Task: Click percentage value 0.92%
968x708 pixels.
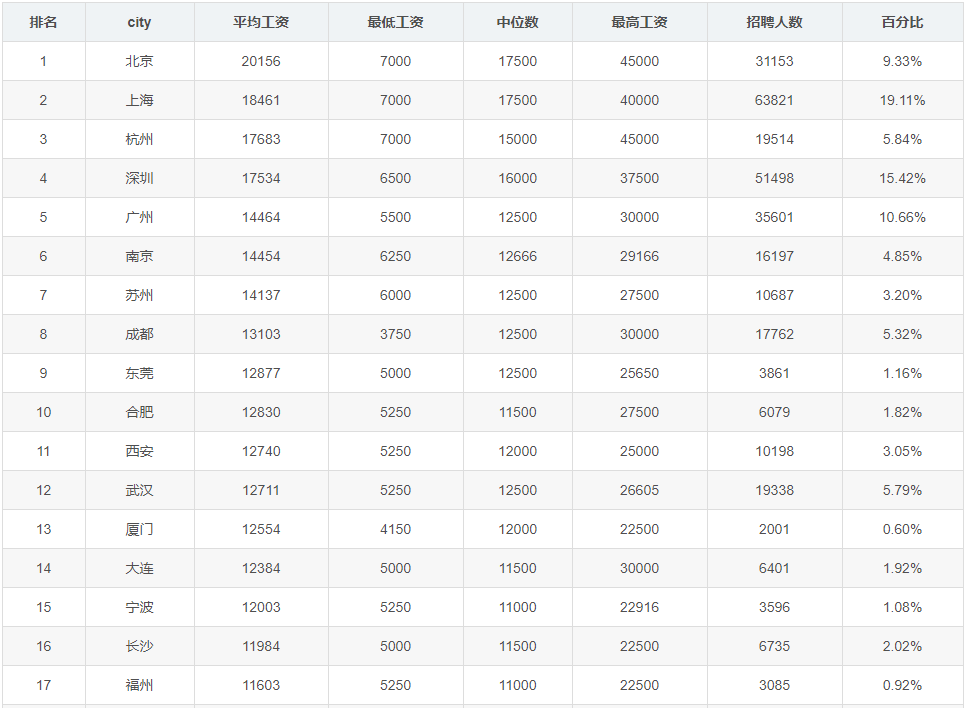Action: click(x=902, y=685)
